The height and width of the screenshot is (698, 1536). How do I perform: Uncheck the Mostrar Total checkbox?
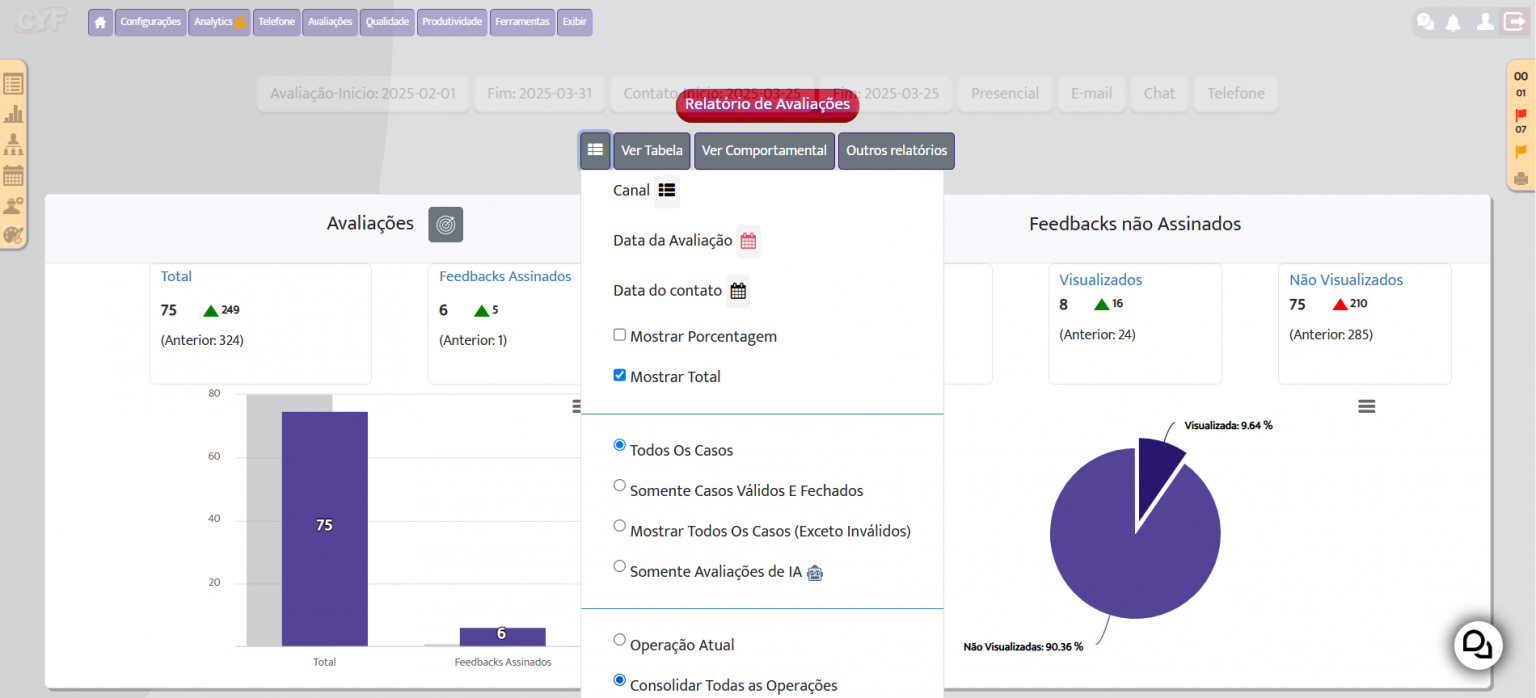click(x=620, y=375)
